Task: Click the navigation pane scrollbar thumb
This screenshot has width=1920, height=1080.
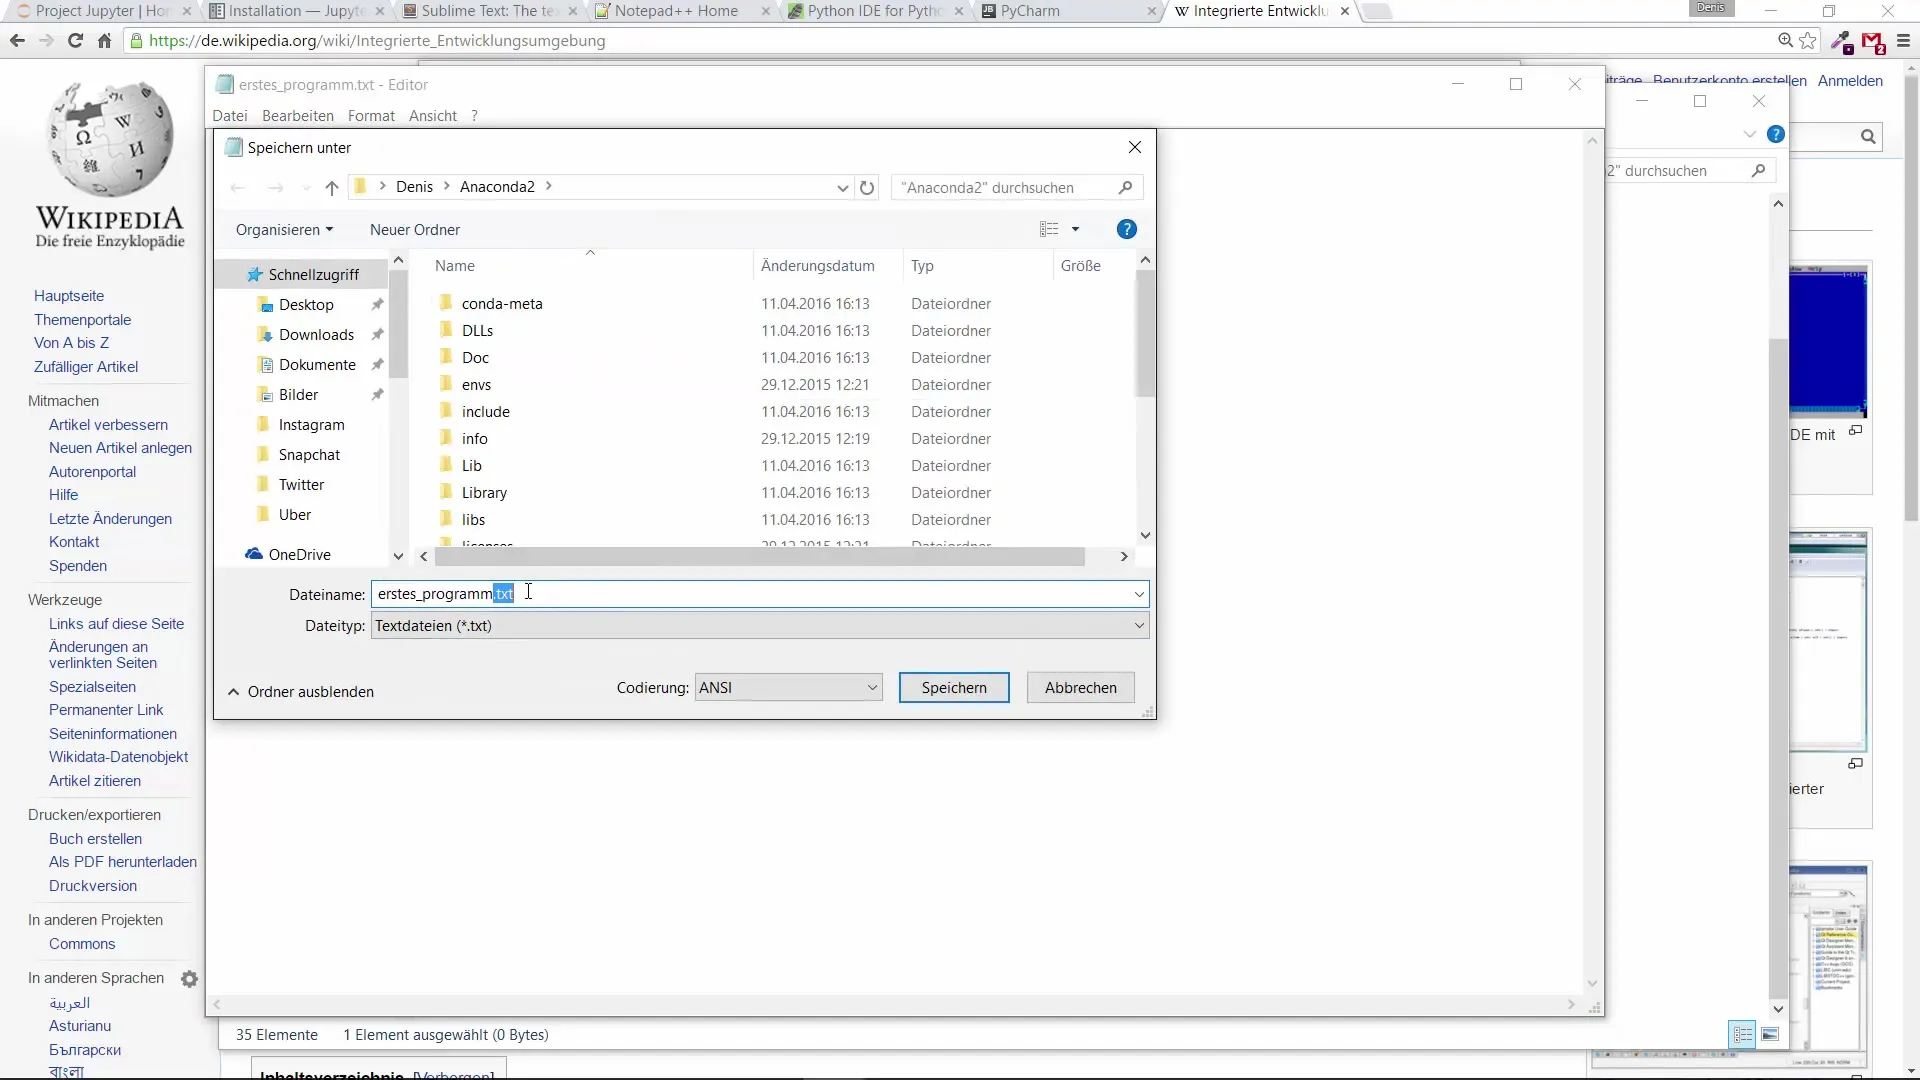Action: click(398, 325)
